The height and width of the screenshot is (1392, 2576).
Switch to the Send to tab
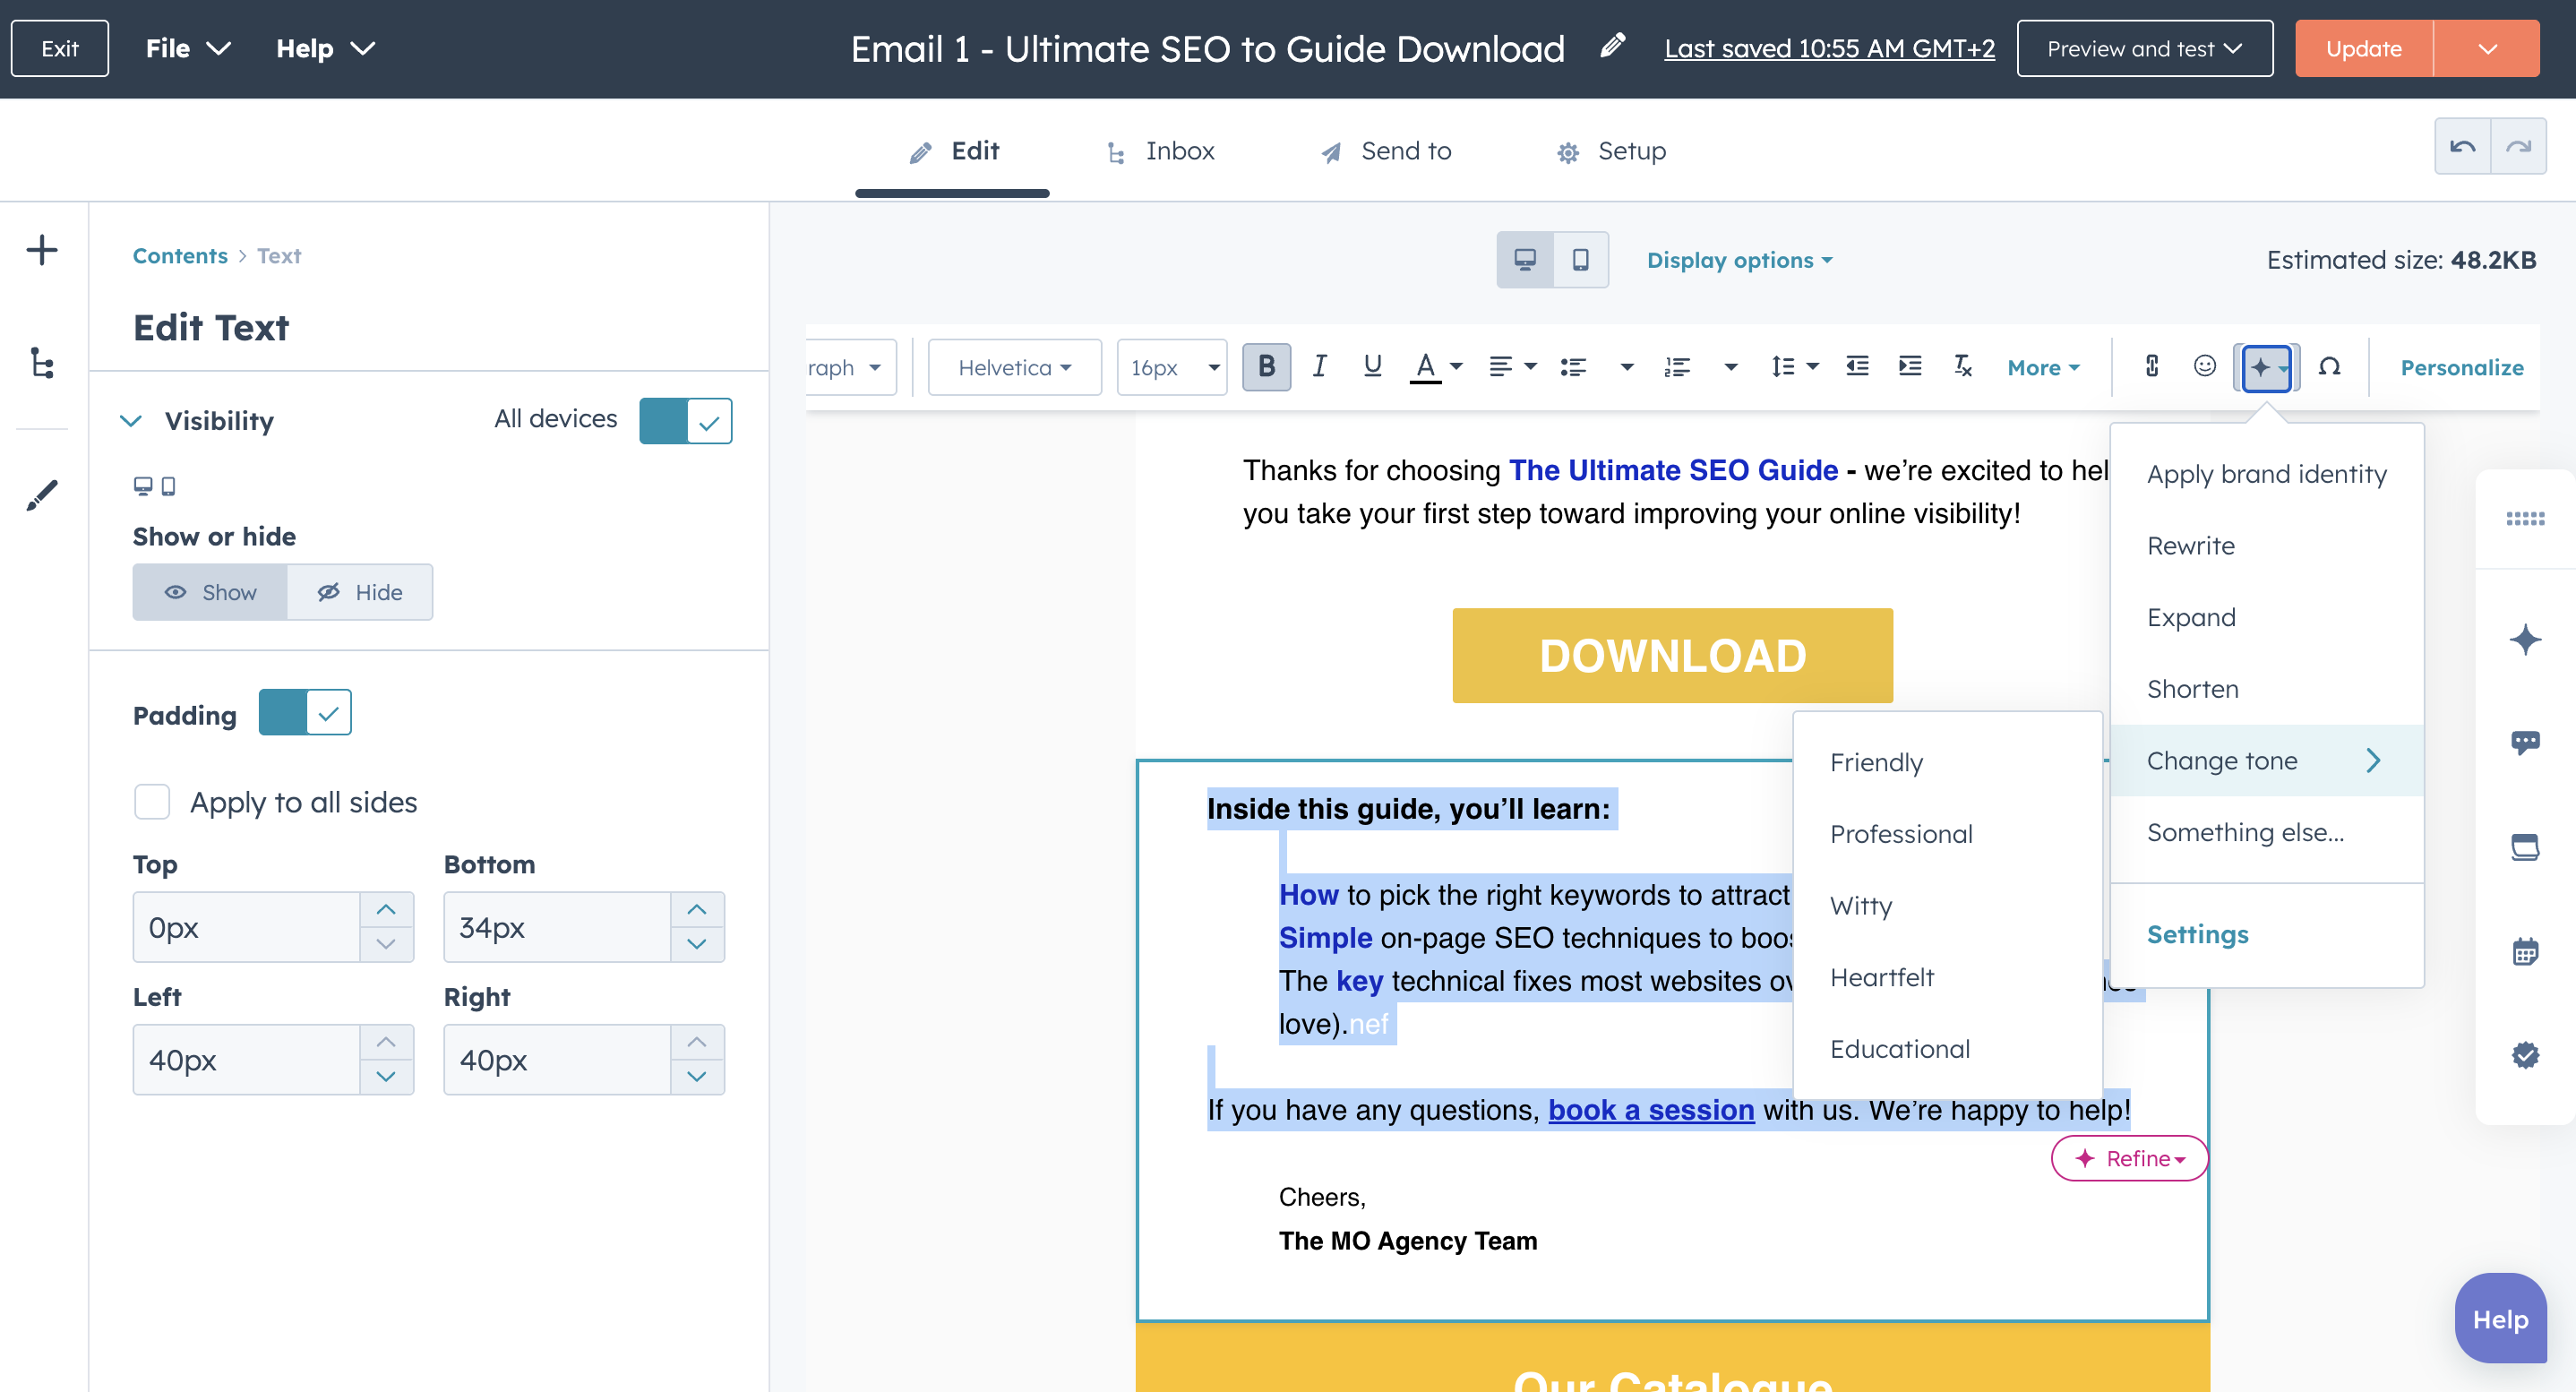(x=1385, y=151)
